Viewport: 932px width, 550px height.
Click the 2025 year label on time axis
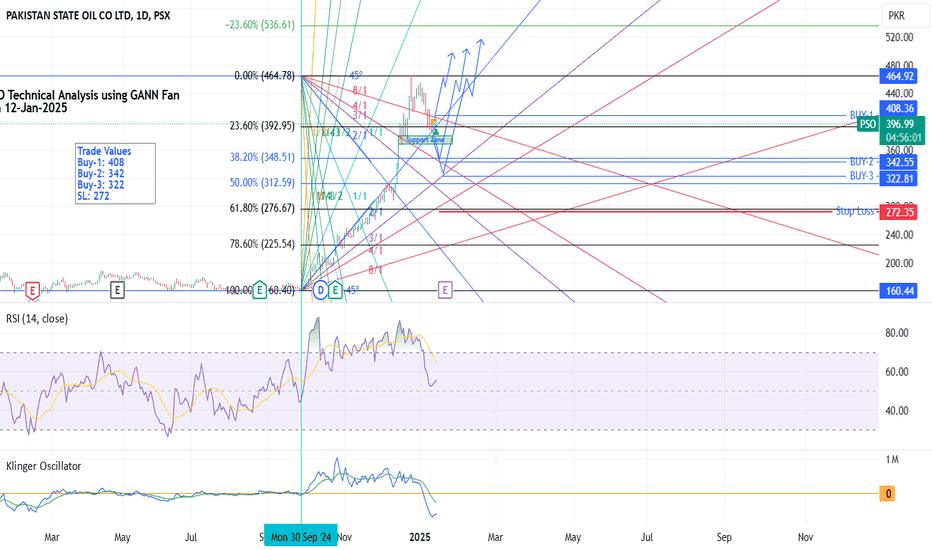[x=420, y=538]
